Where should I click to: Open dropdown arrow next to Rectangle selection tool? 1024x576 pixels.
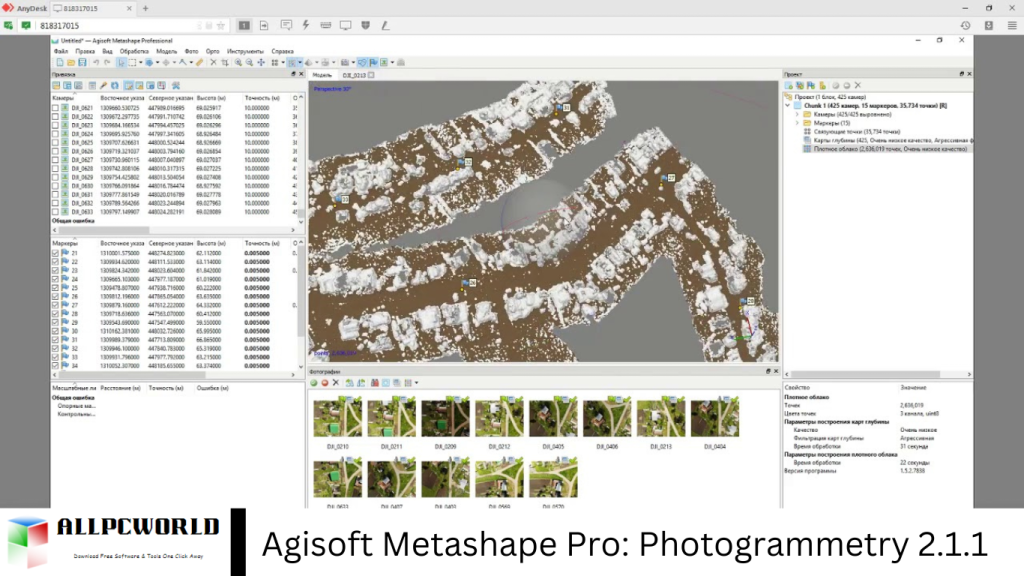[140, 63]
